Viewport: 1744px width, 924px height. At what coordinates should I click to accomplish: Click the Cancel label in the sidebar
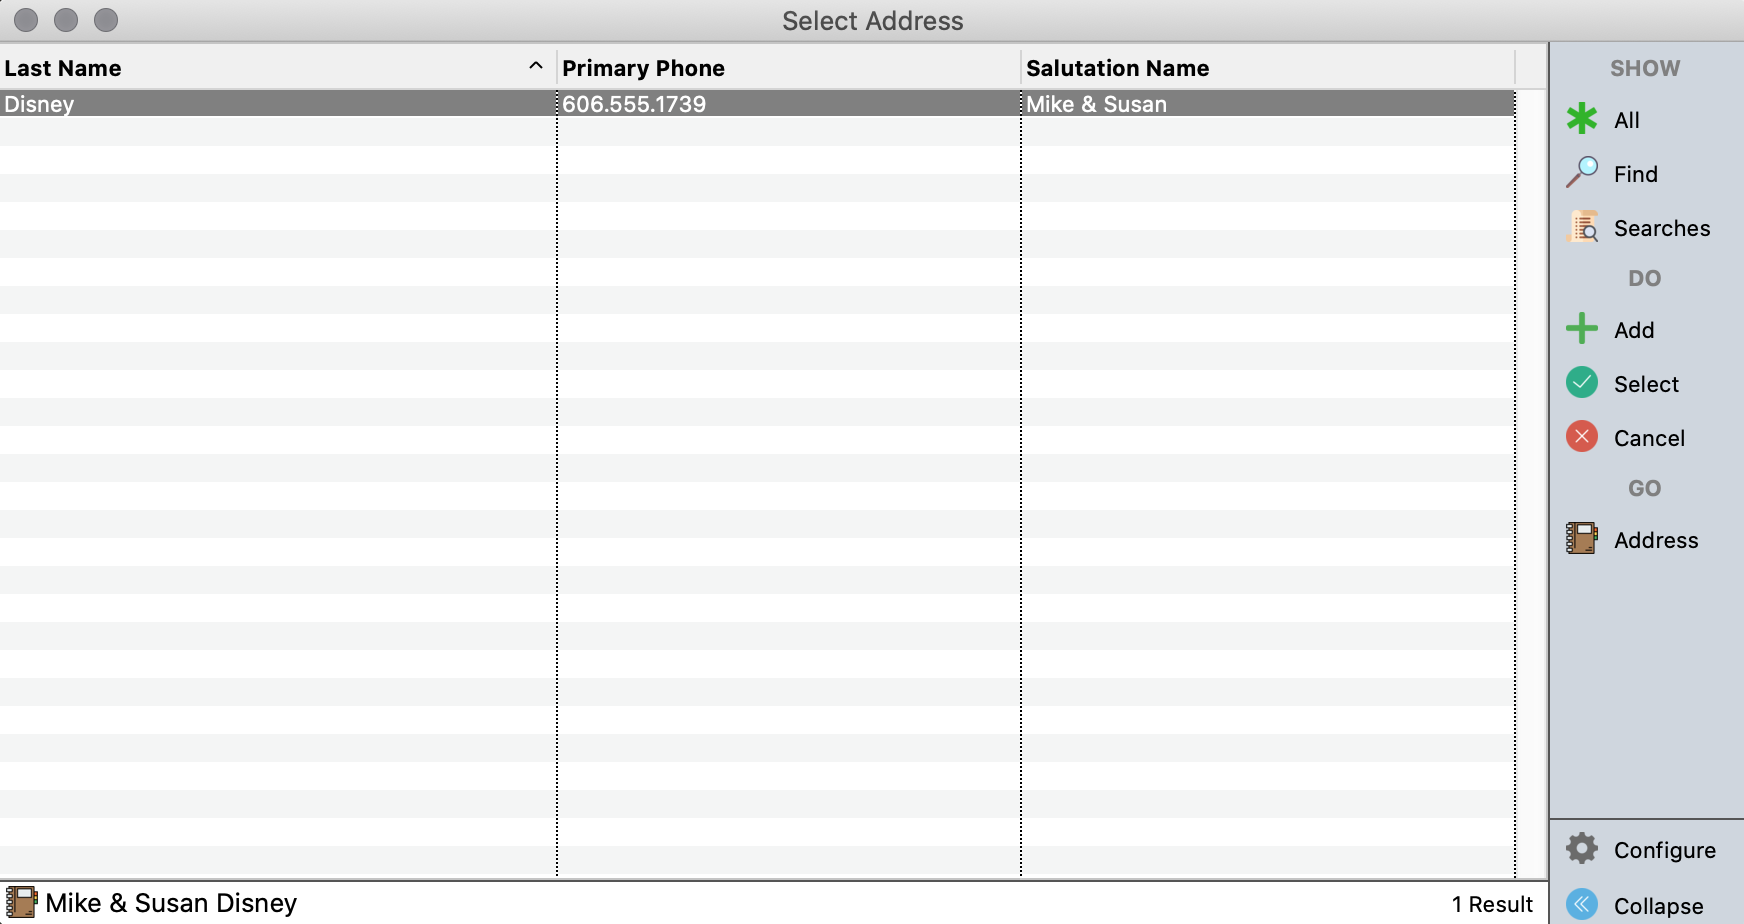click(x=1649, y=438)
